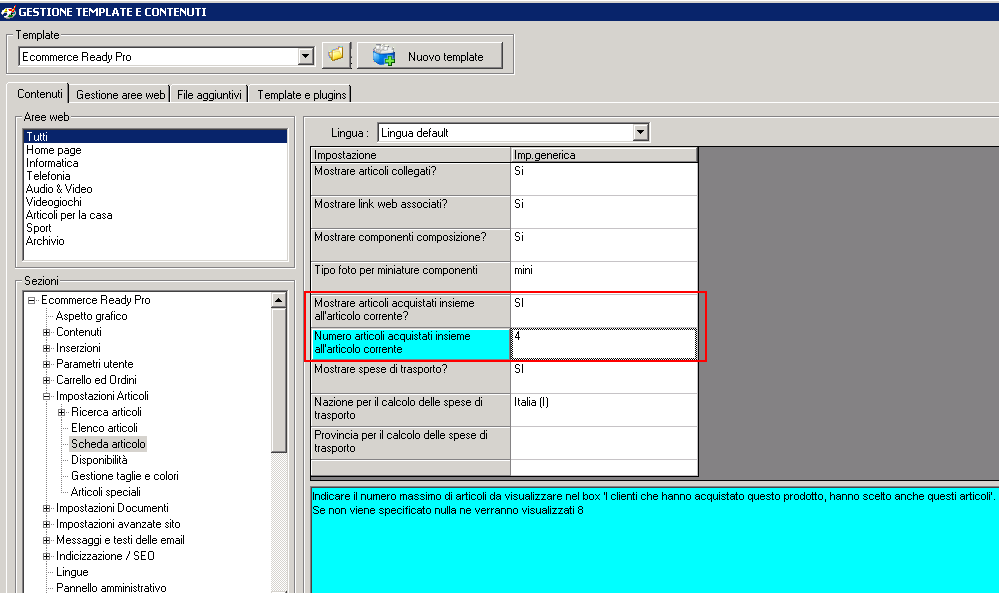Click SI value for articoli acquistati insieme
The image size is (999, 593).
(604, 310)
